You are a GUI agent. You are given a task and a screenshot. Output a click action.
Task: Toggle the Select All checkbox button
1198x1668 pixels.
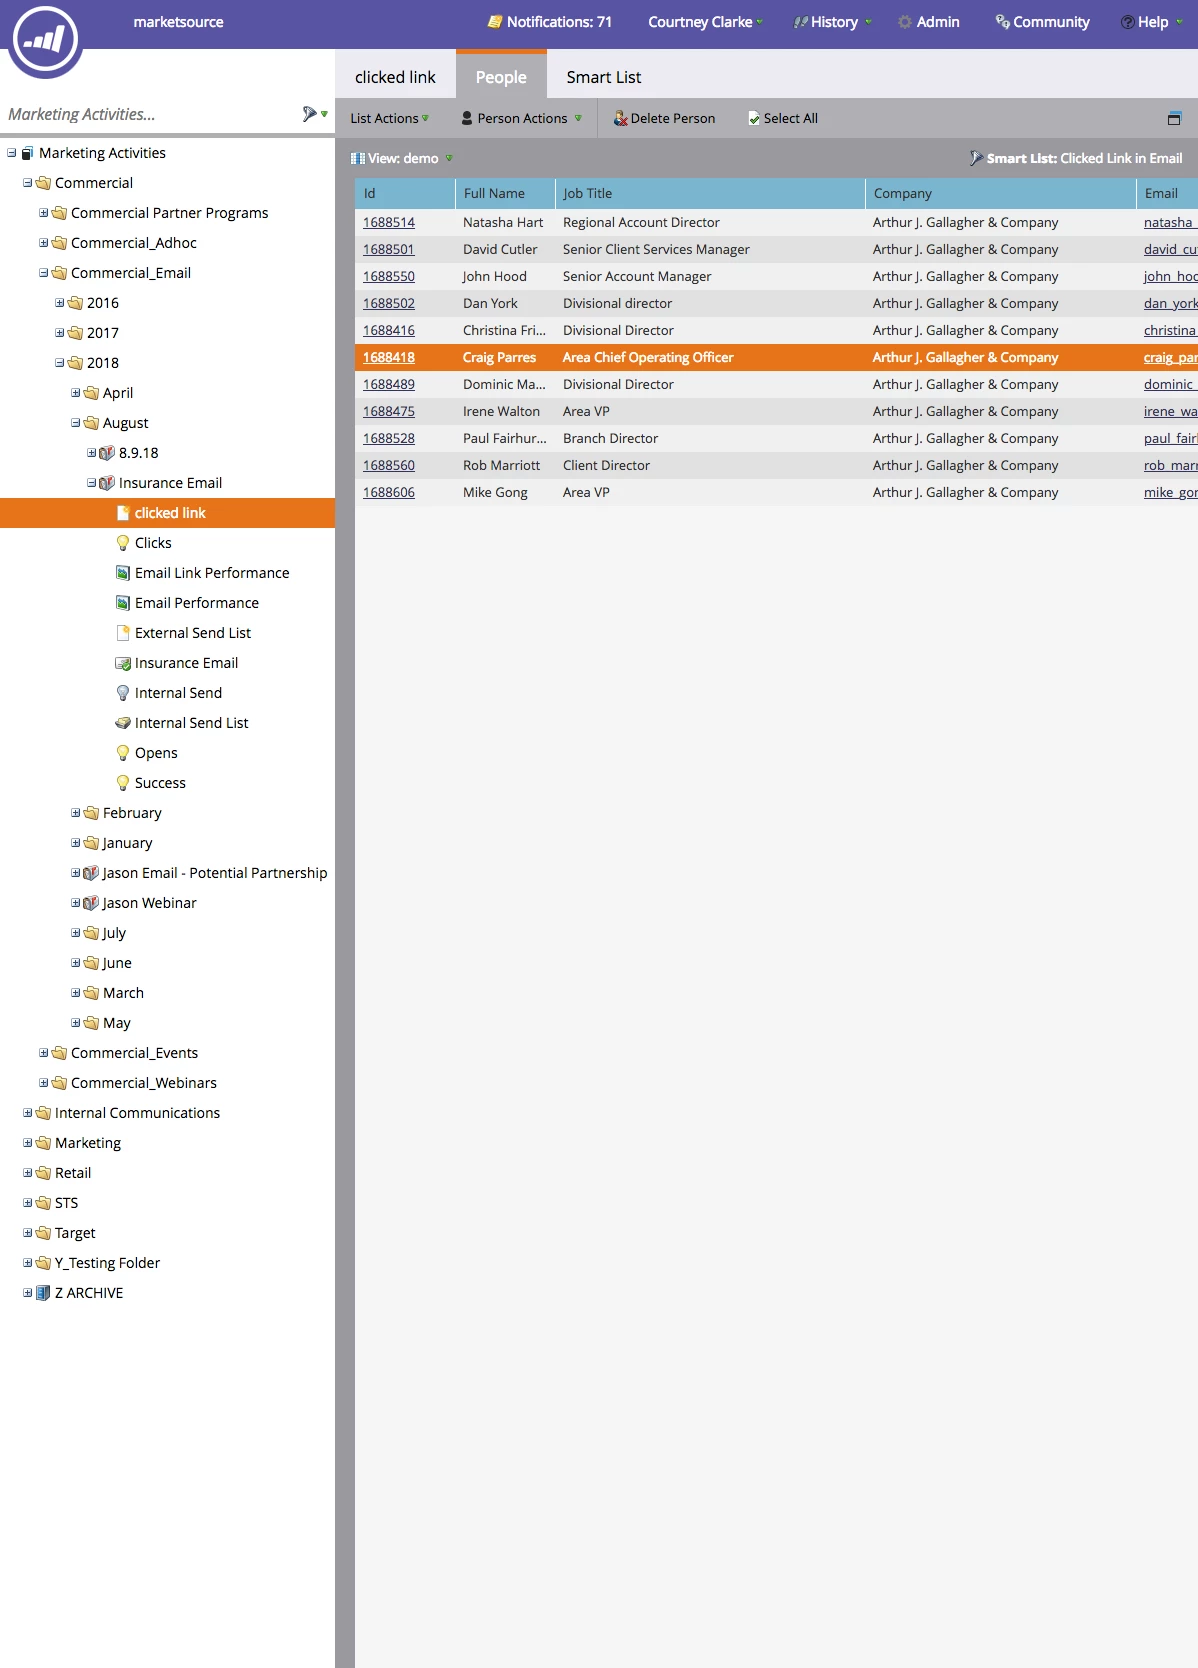tap(782, 118)
